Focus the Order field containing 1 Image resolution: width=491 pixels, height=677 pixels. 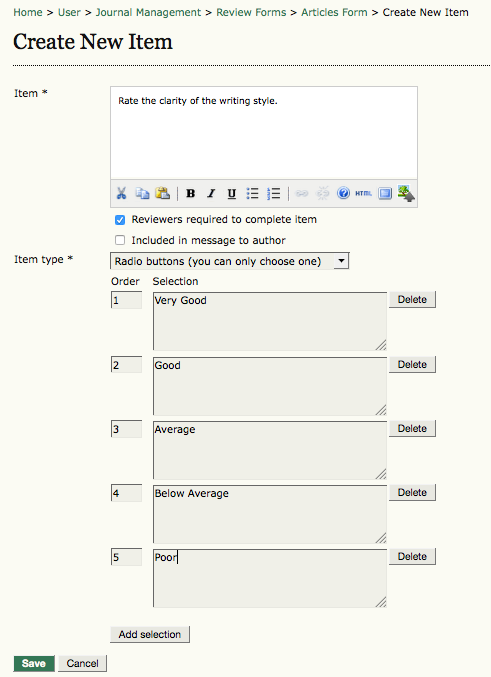pos(126,300)
